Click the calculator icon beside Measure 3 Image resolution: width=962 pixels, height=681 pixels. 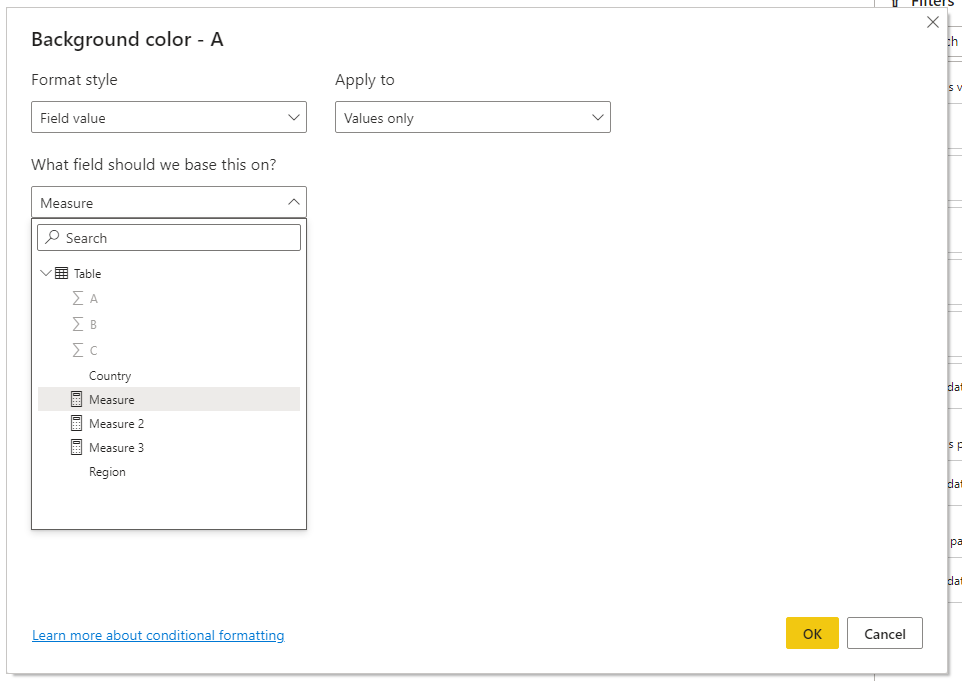(76, 447)
